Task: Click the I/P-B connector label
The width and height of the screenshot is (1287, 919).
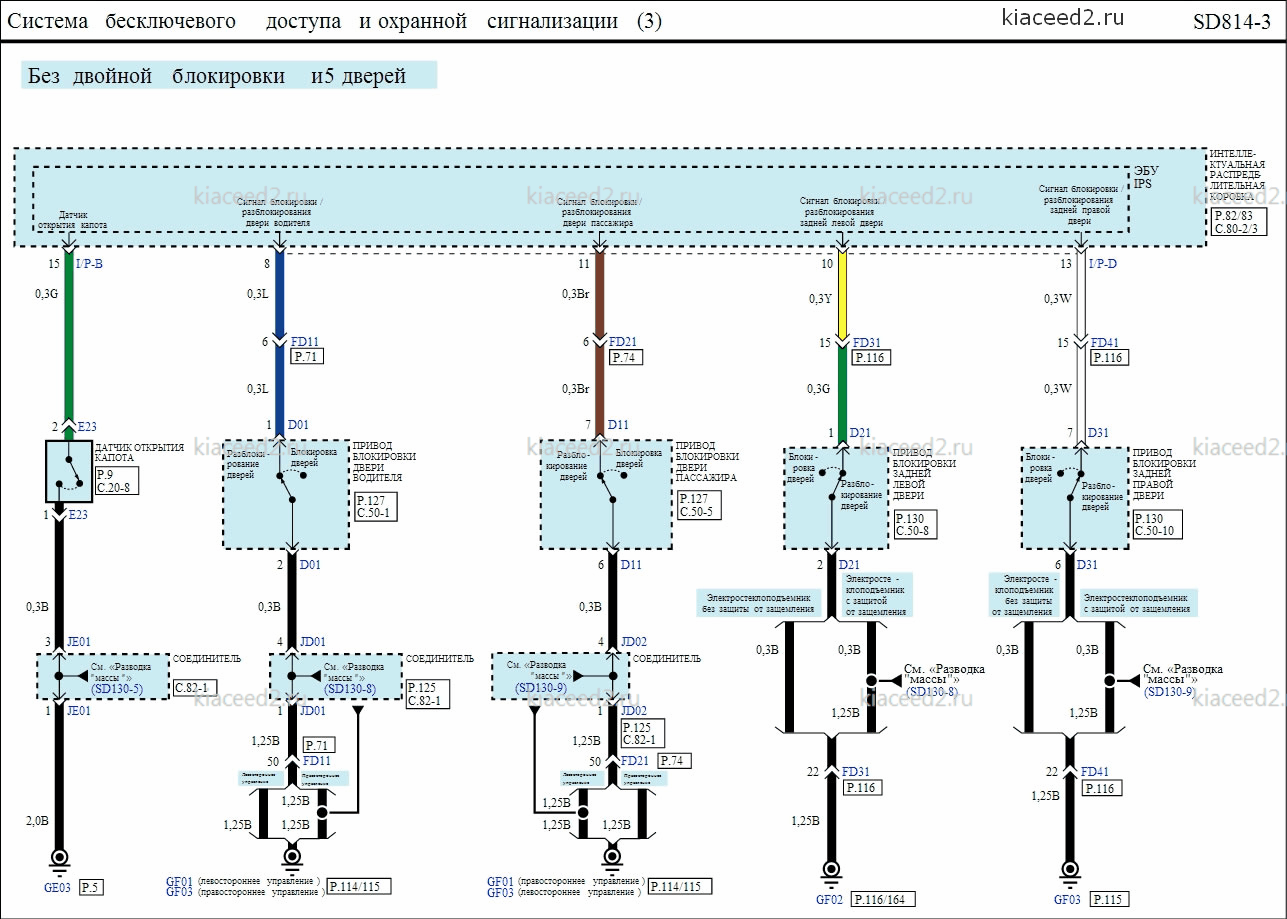Action: pyautogui.click(x=89, y=264)
